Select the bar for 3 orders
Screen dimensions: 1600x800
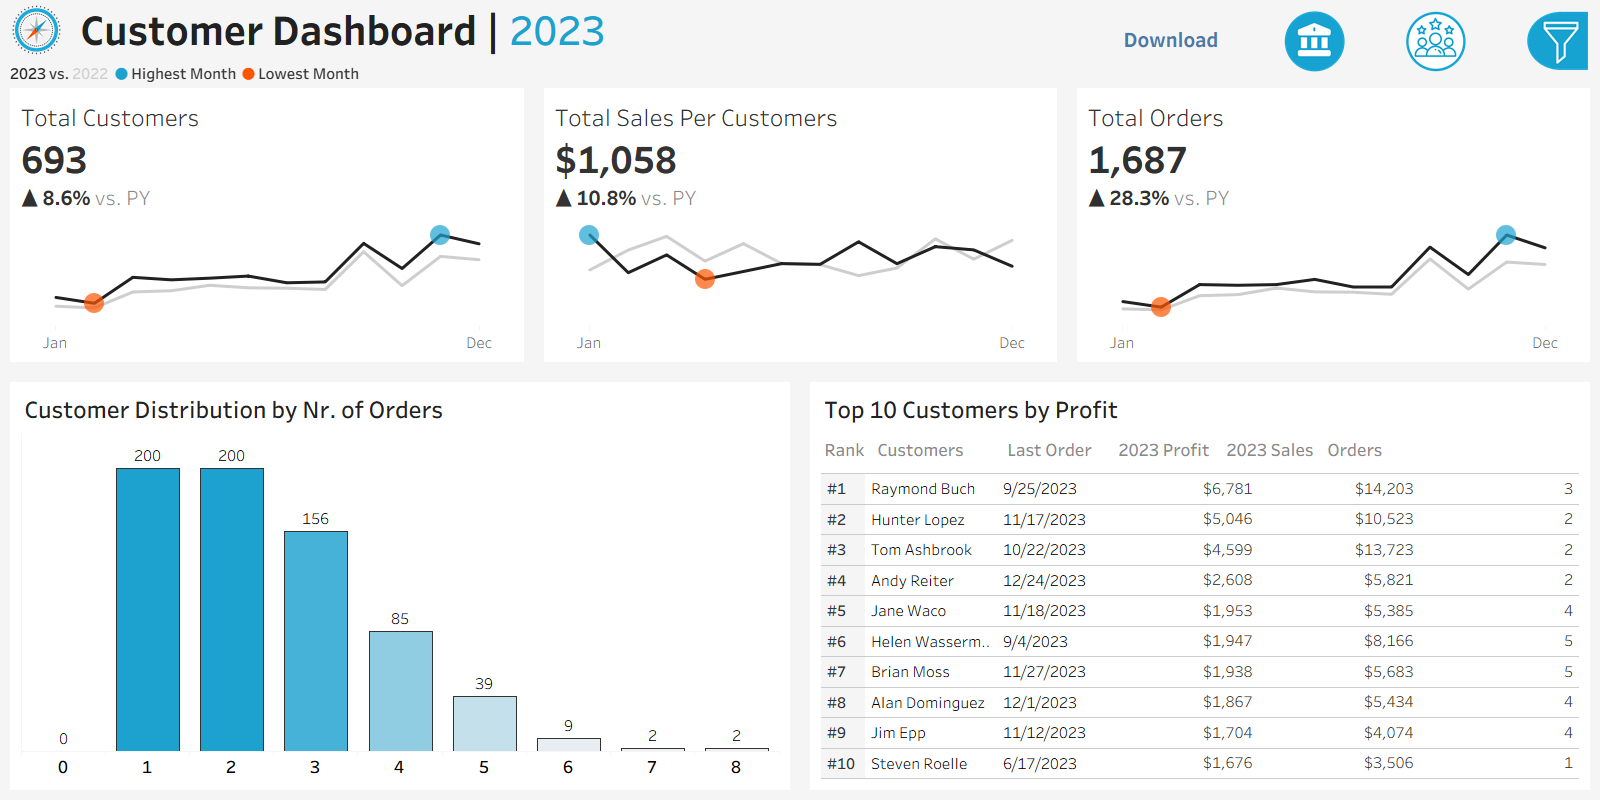point(316,640)
